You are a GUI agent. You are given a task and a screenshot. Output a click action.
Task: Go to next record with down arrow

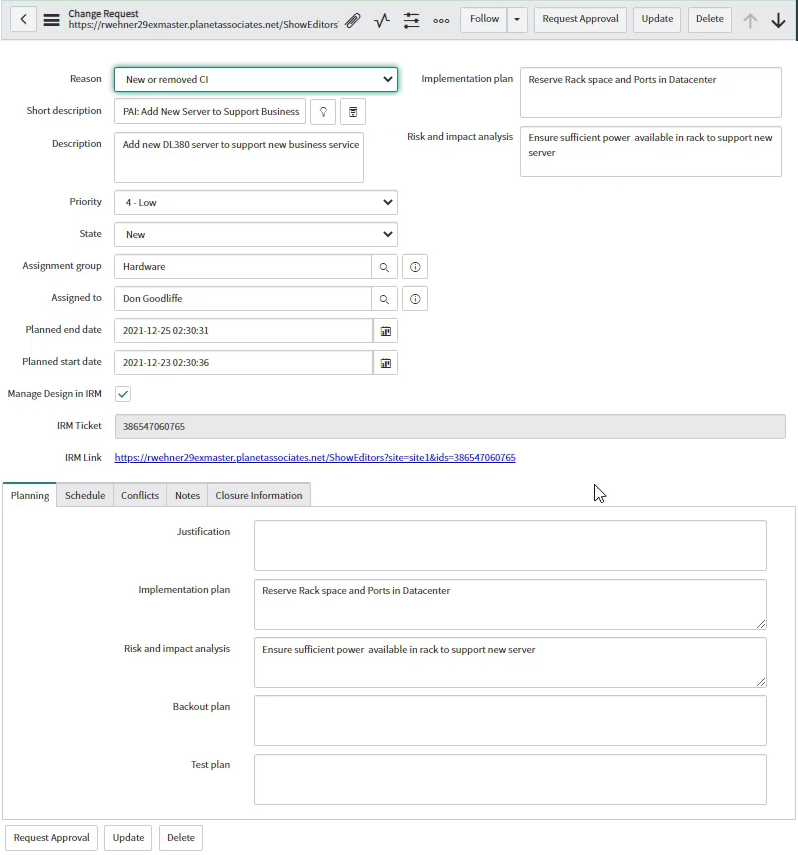click(778, 20)
